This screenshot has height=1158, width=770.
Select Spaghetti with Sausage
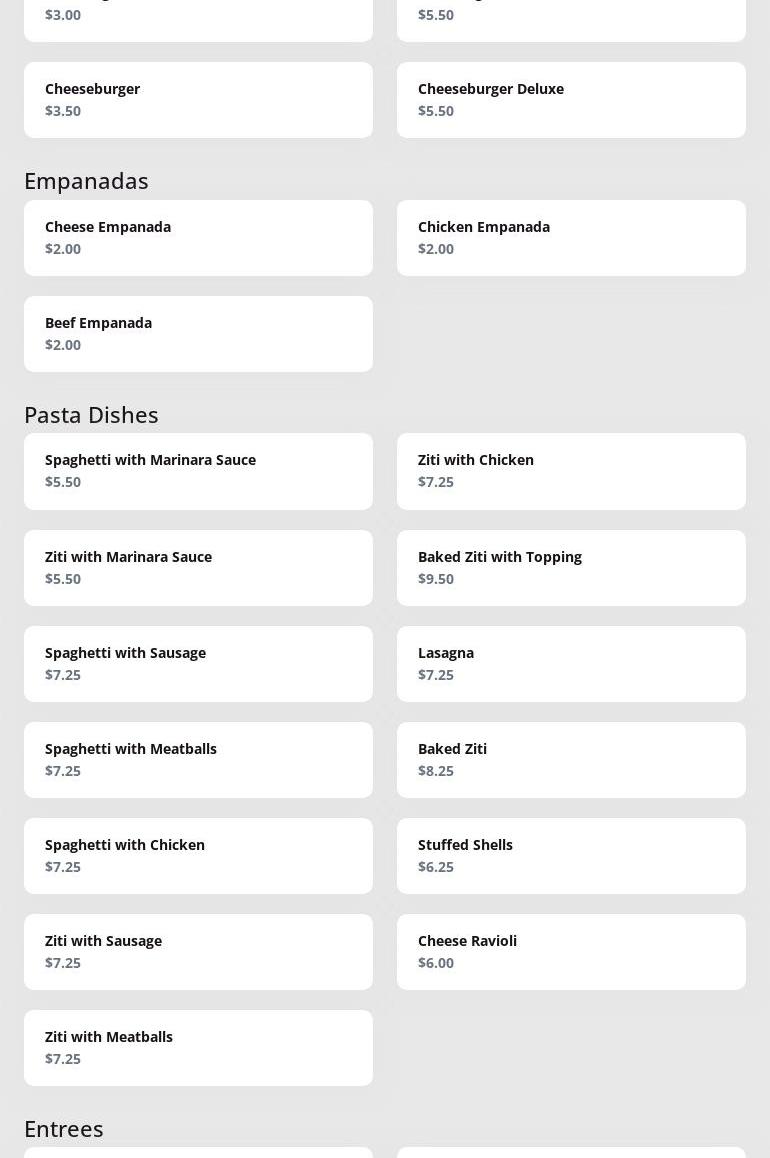click(198, 664)
